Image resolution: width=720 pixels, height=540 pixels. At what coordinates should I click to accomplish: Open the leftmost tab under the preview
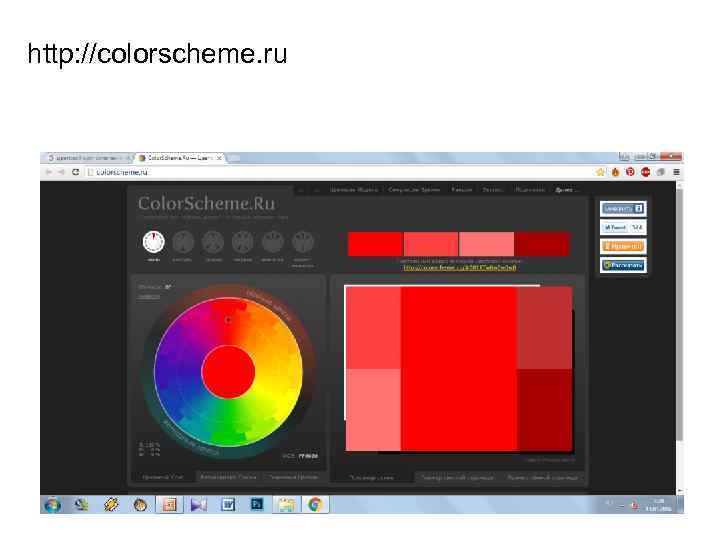(371, 478)
